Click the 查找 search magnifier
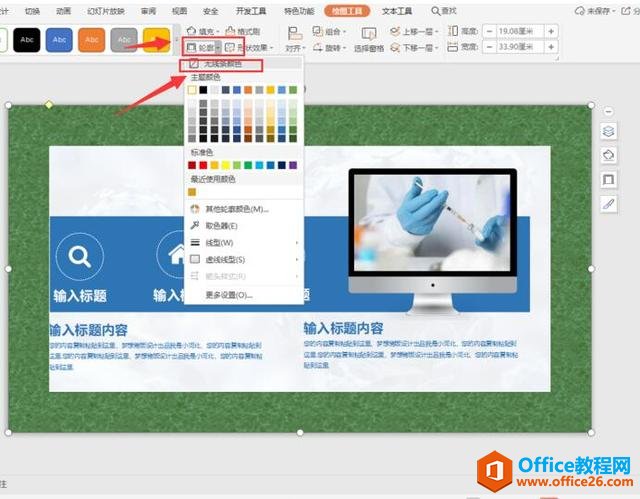 pos(436,11)
